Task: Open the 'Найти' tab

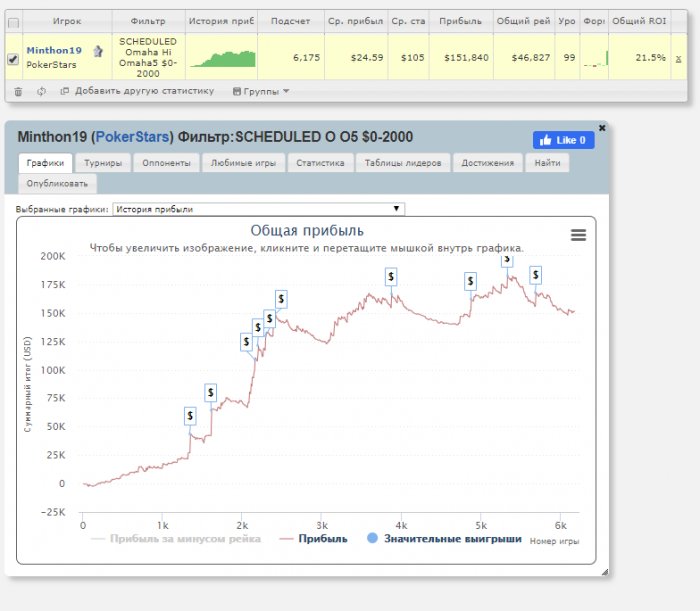Action: [548, 163]
